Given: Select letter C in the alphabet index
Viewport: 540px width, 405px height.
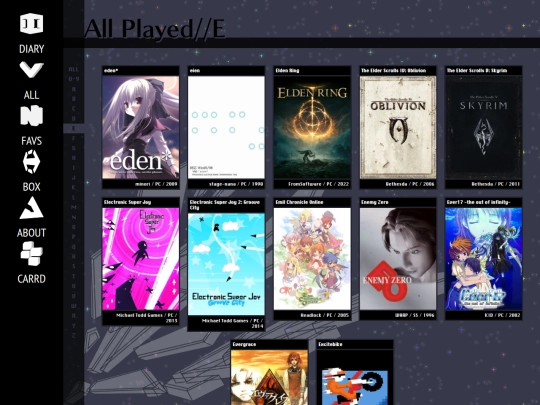Looking at the screenshot, I should [x=74, y=108].
